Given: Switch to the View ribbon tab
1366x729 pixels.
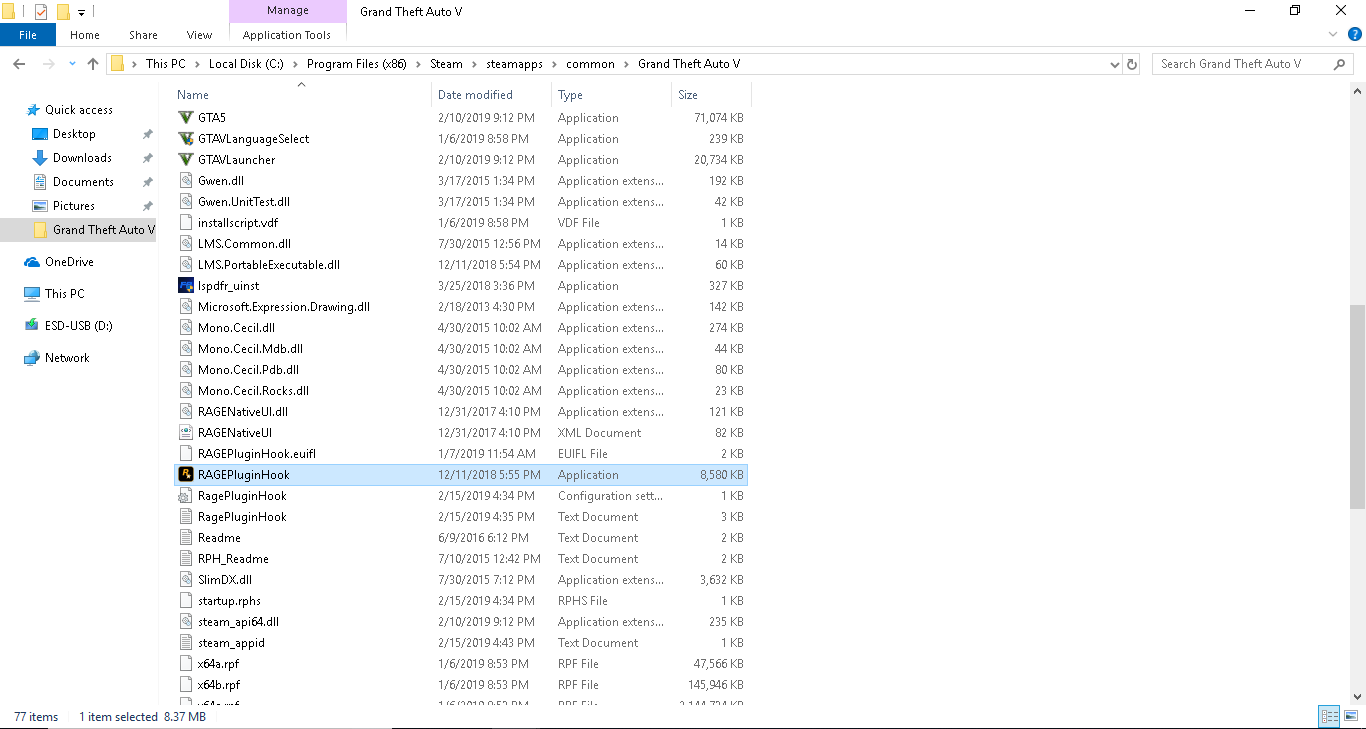Looking at the screenshot, I should [199, 35].
